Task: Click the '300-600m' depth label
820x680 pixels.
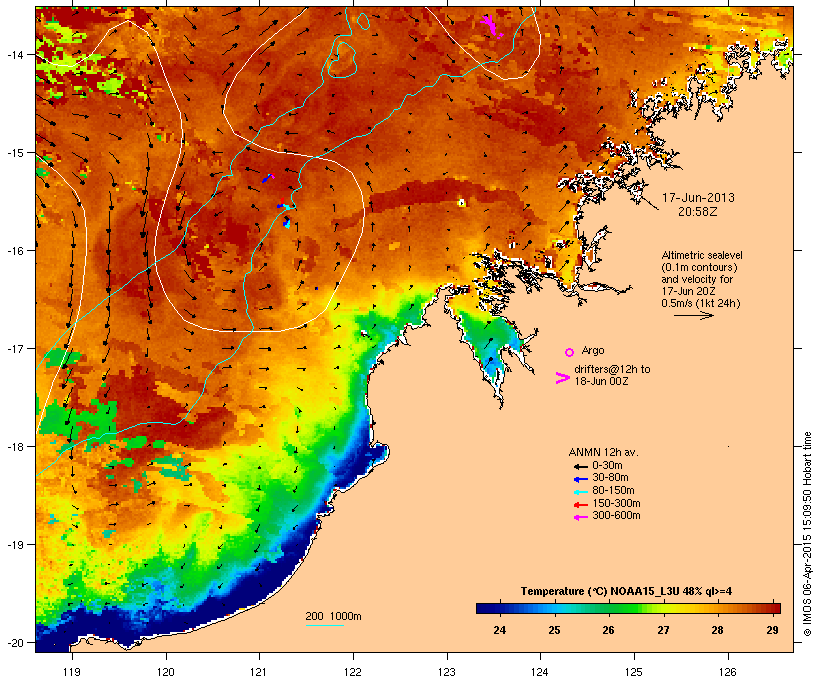Action: click(x=616, y=516)
